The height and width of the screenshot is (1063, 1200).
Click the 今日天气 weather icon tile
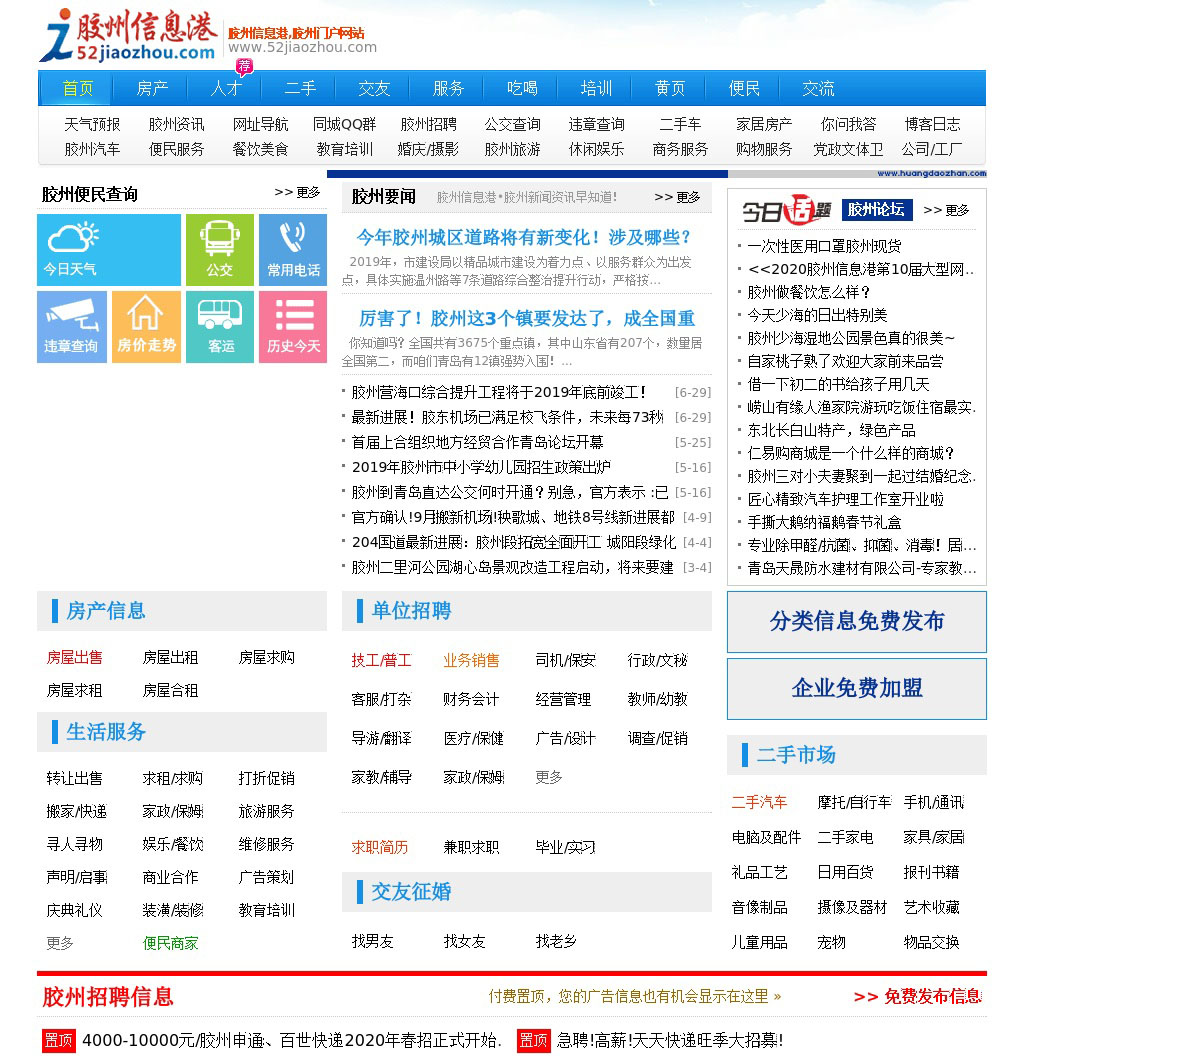[x=109, y=250]
